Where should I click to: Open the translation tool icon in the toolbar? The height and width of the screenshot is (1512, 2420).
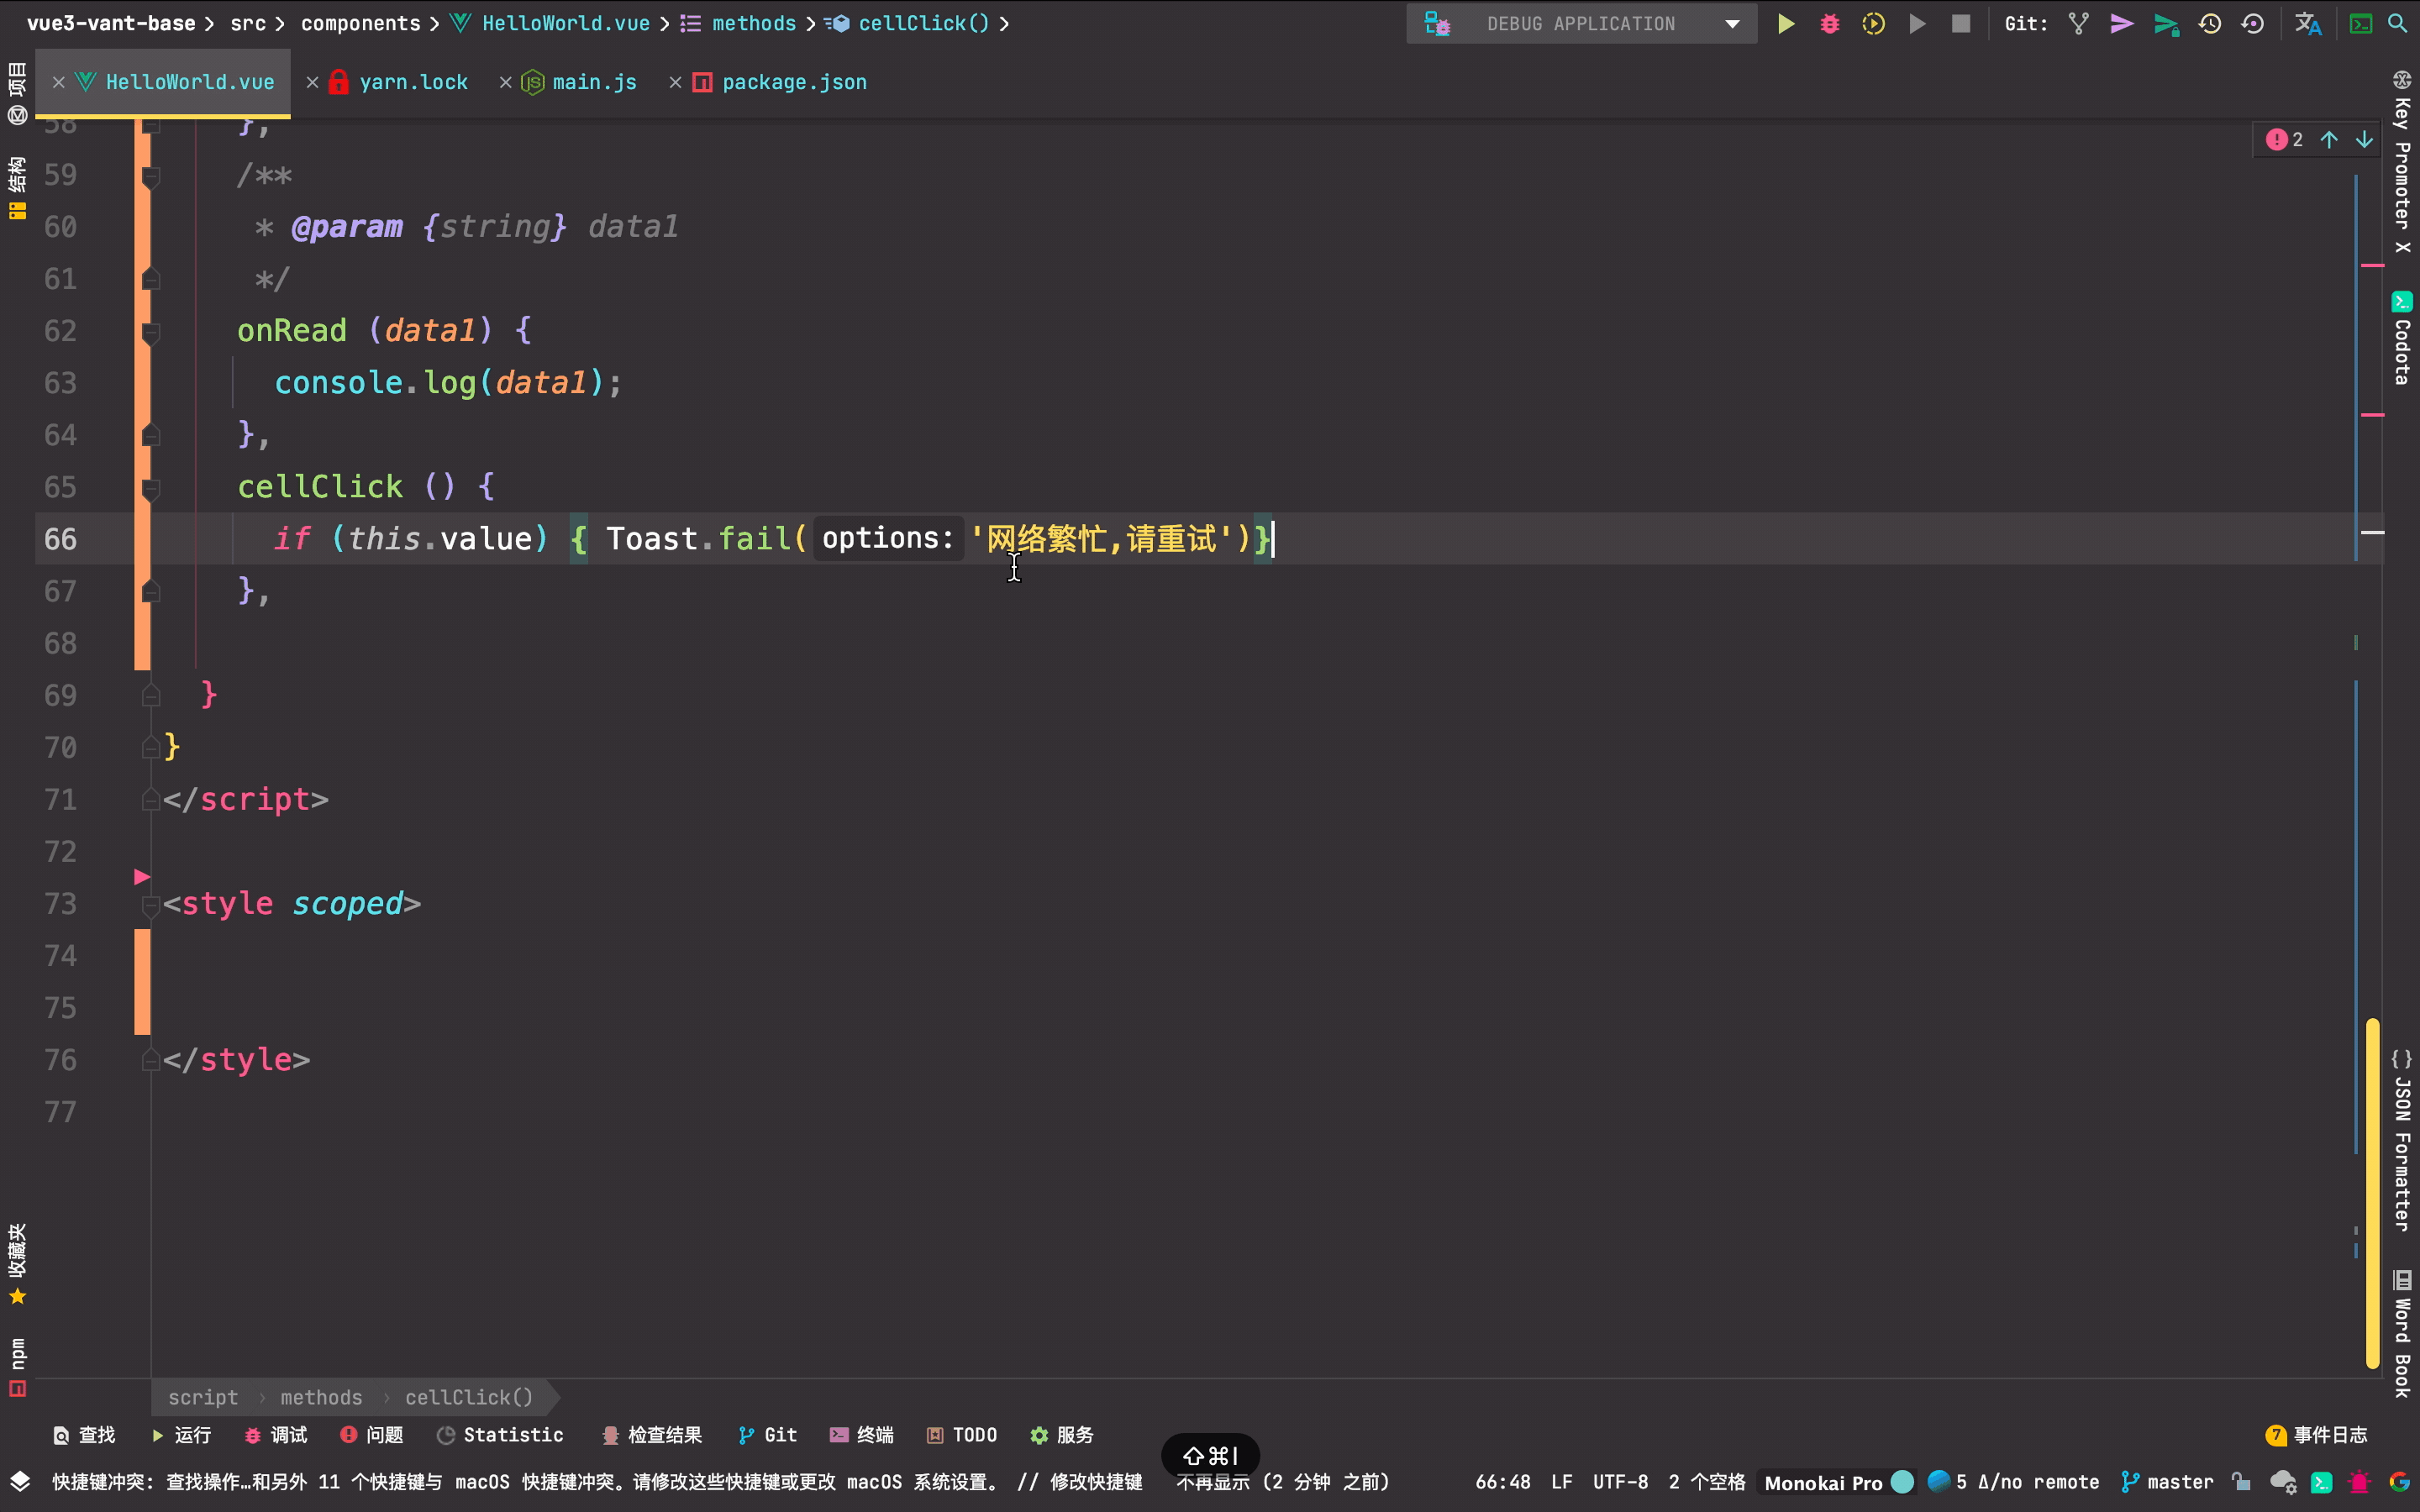[2309, 23]
